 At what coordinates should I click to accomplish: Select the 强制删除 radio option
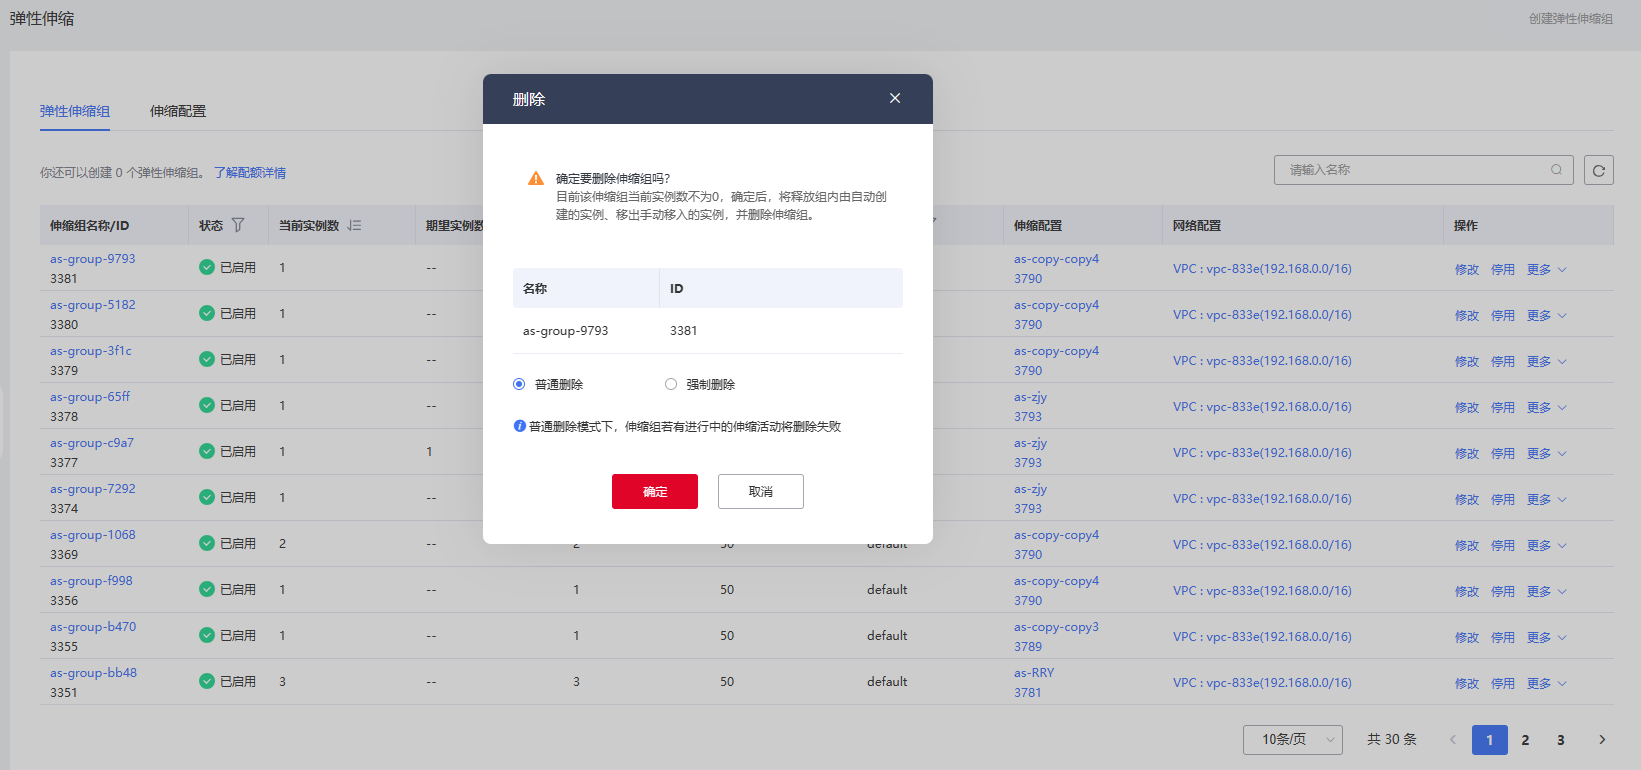671,384
